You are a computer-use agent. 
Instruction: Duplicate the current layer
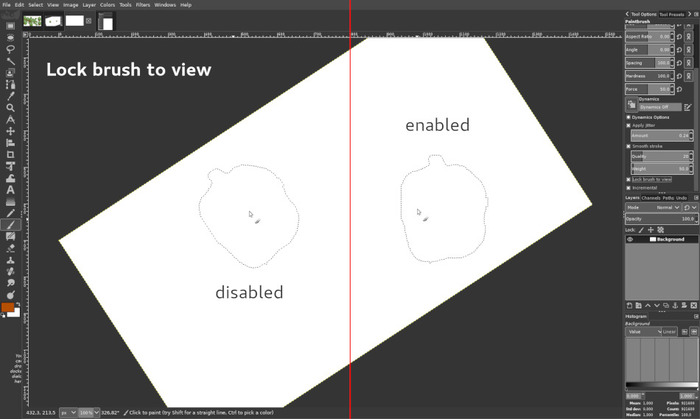666,305
